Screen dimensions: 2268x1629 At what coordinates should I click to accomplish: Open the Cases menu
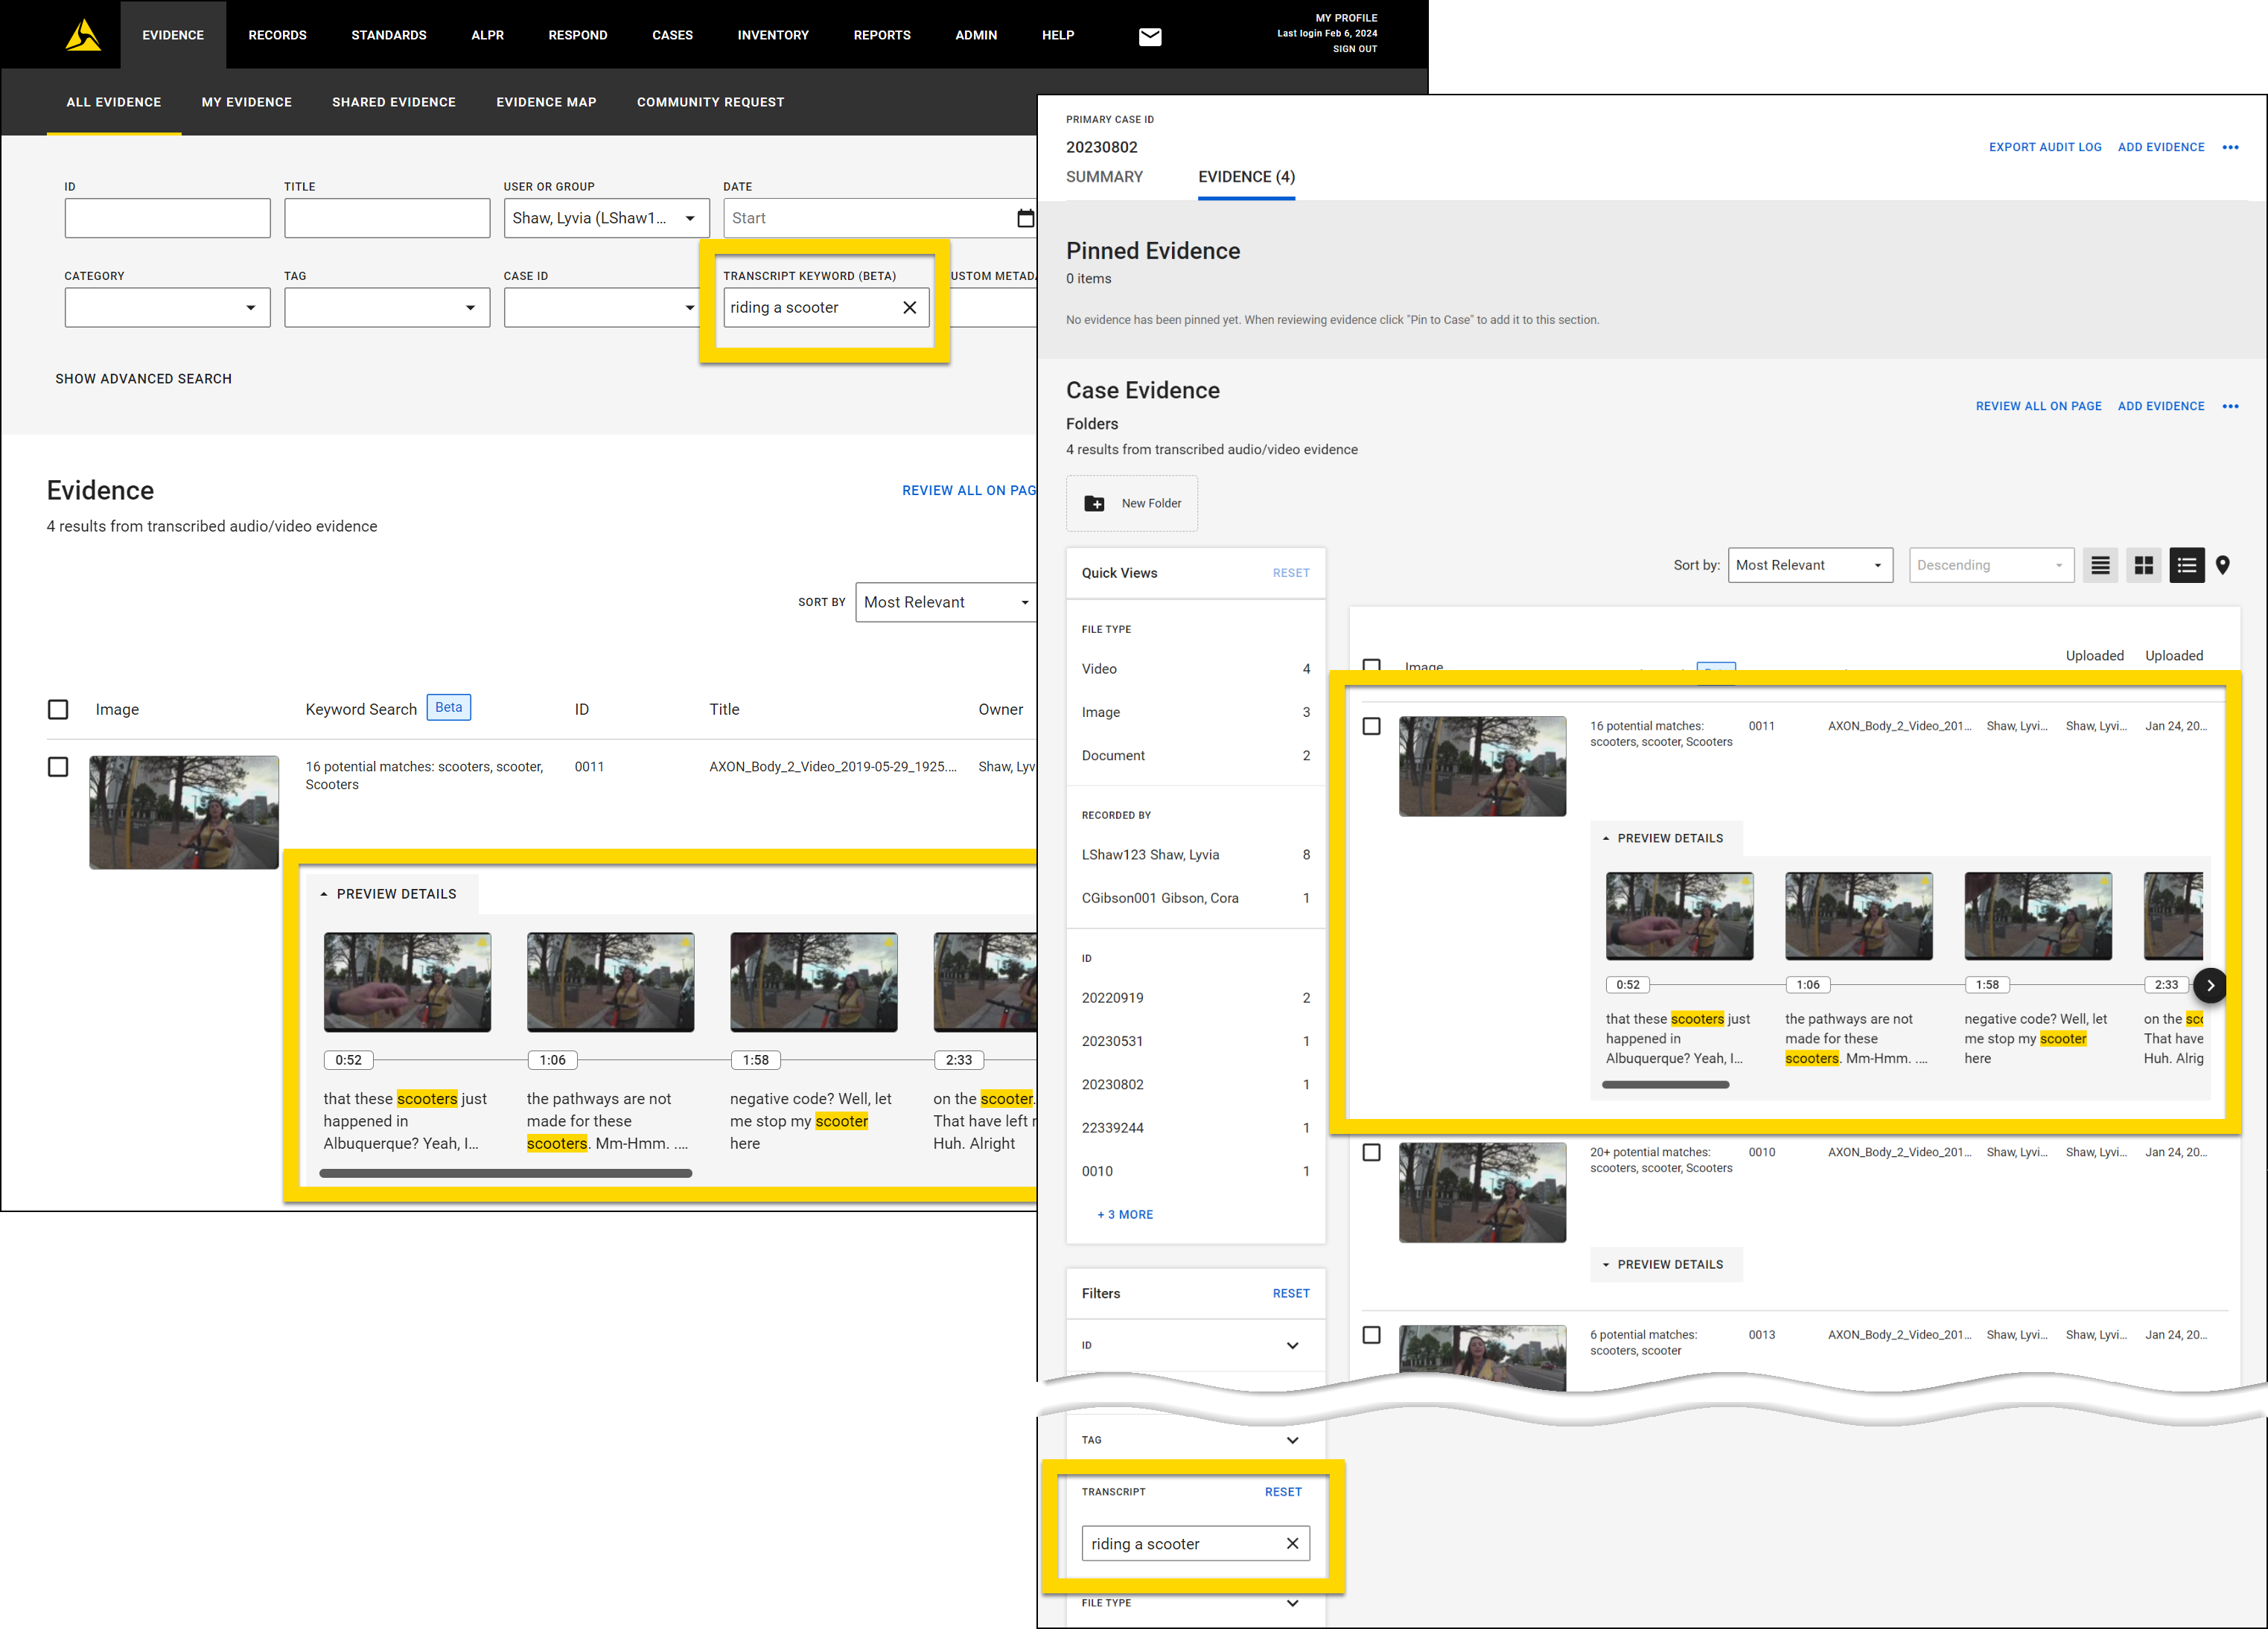[672, 35]
